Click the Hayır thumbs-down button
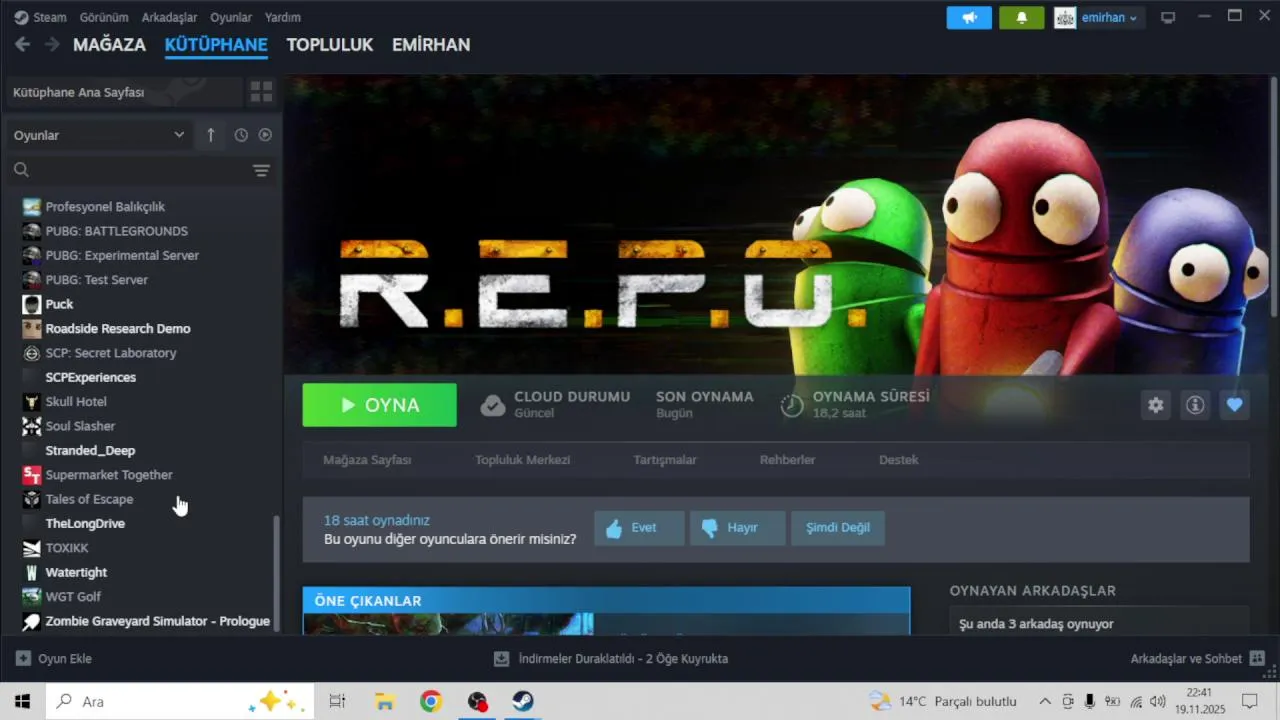 click(x=737, y=528)
